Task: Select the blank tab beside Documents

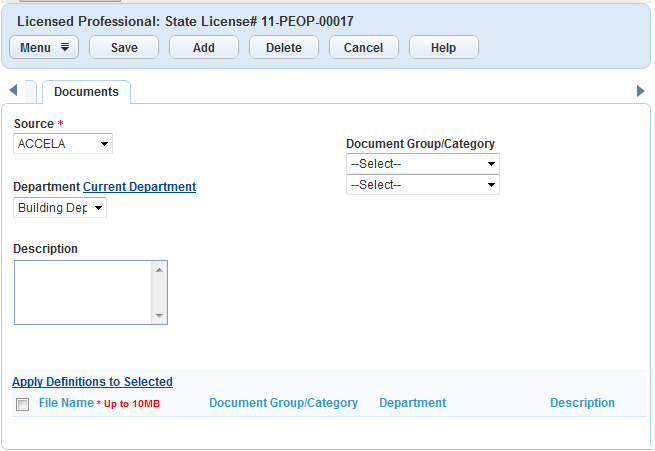Action: coord(30,92)
